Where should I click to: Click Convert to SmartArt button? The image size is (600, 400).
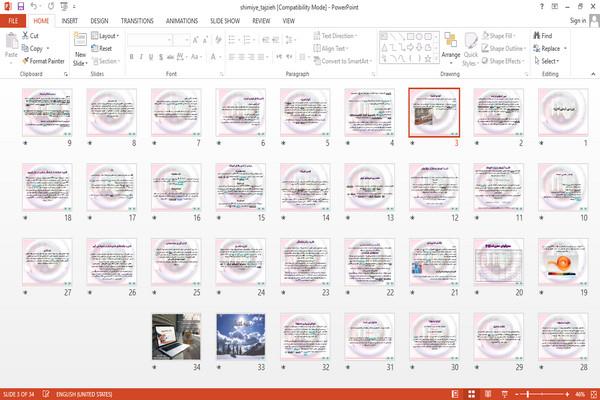[x=343, y=61]
